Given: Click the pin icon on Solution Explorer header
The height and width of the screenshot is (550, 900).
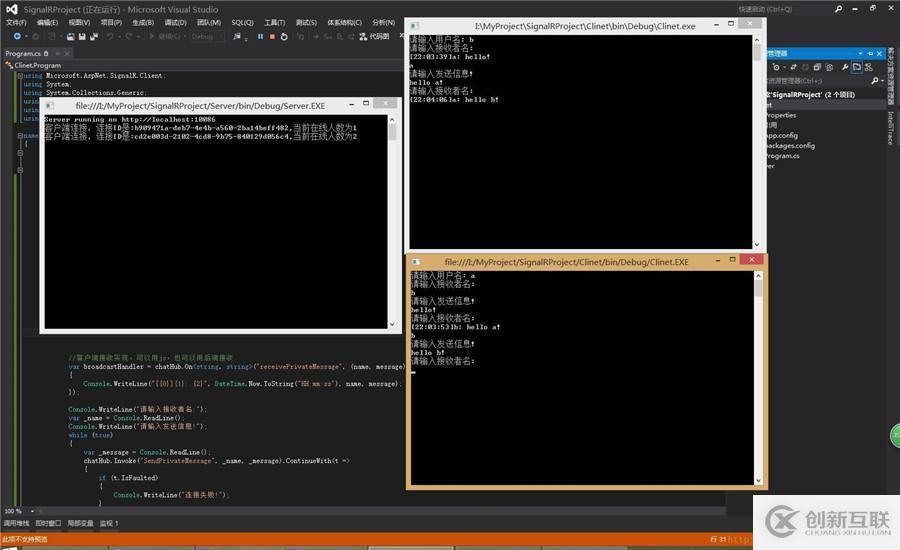Looking at the screenshot, I should tap(870, 53).
